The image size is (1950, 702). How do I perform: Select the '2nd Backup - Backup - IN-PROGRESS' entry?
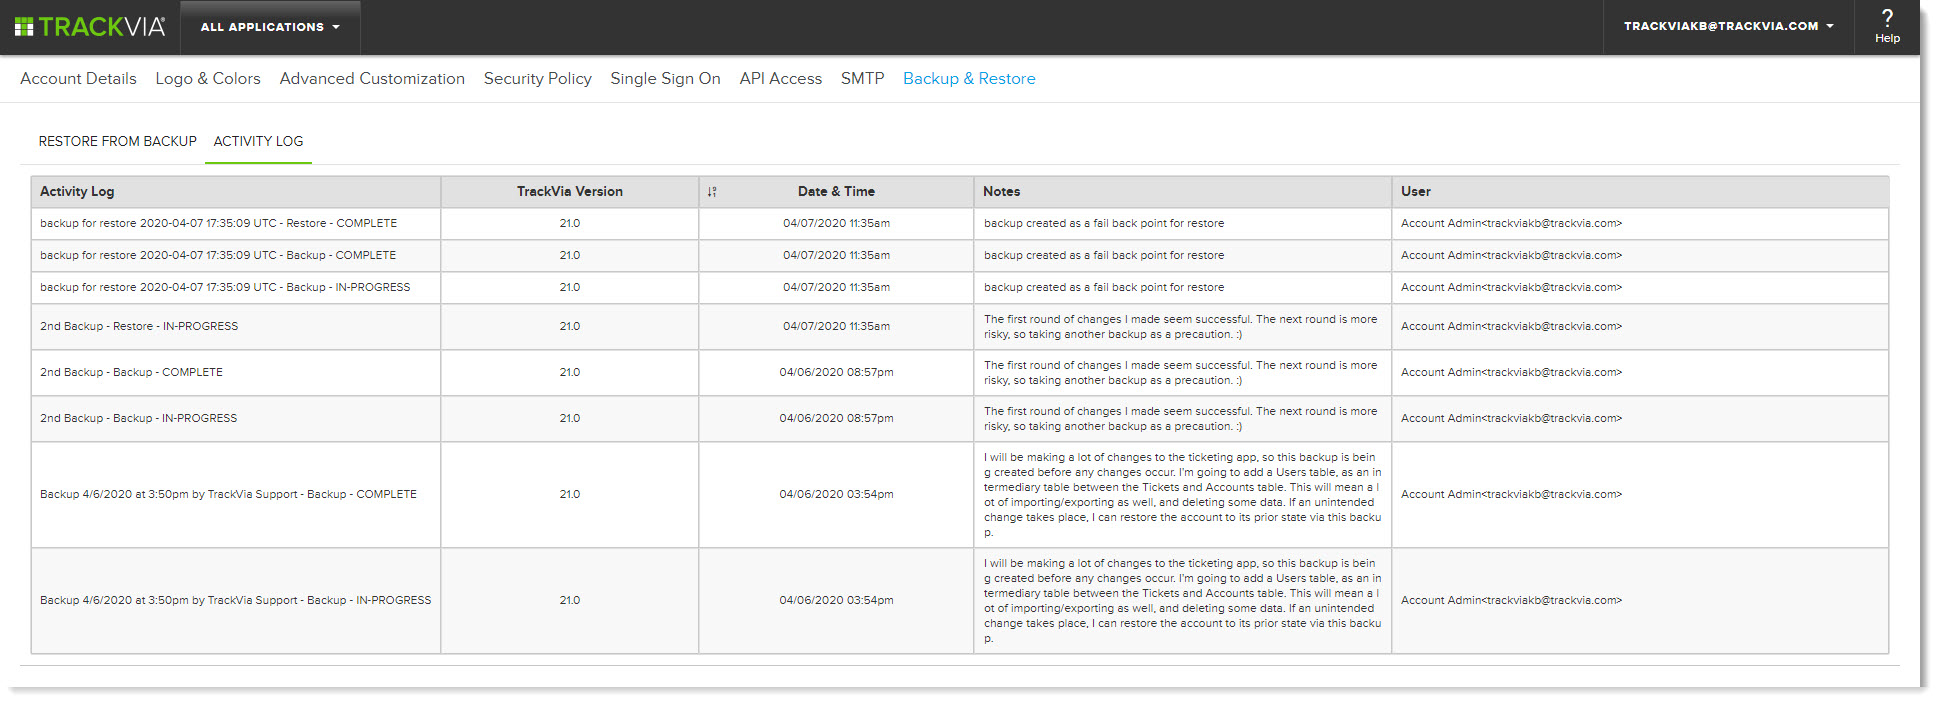point(138,419)
